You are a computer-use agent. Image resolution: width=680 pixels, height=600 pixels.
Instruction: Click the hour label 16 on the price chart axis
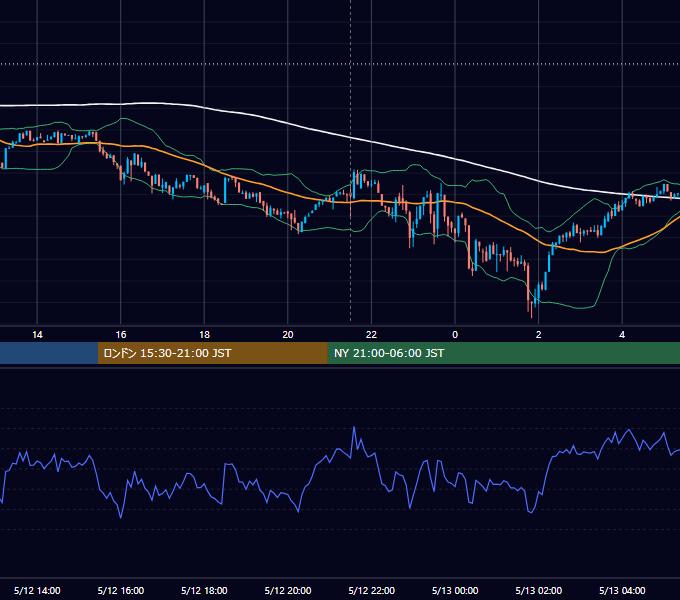point(121,335)
